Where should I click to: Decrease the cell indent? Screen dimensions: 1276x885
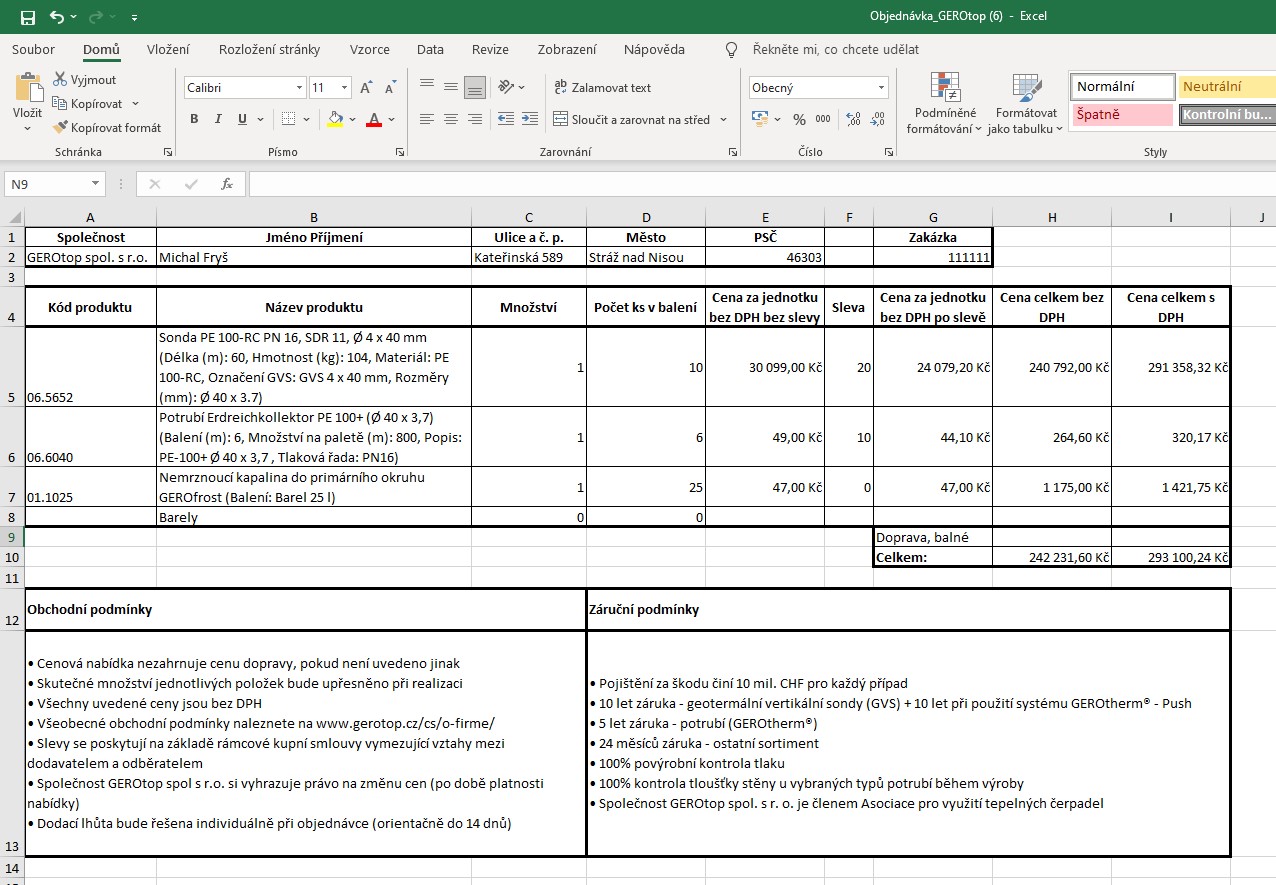(x=504, y=119)
